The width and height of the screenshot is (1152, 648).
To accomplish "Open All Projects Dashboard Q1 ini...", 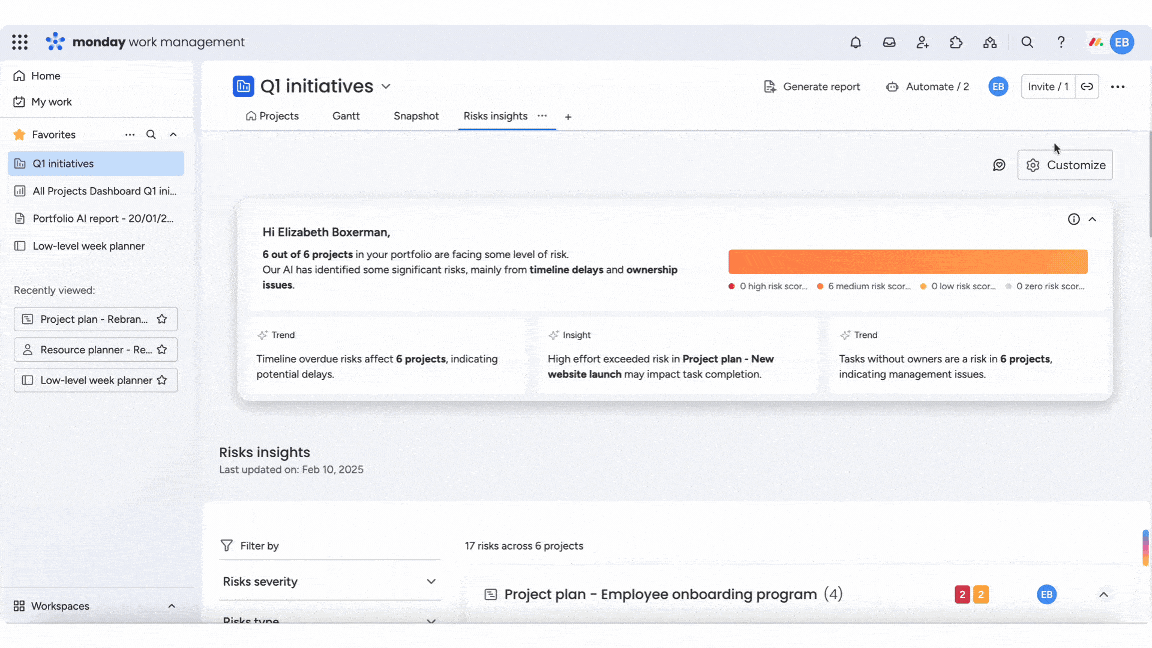I will click(x=96, y=191).
